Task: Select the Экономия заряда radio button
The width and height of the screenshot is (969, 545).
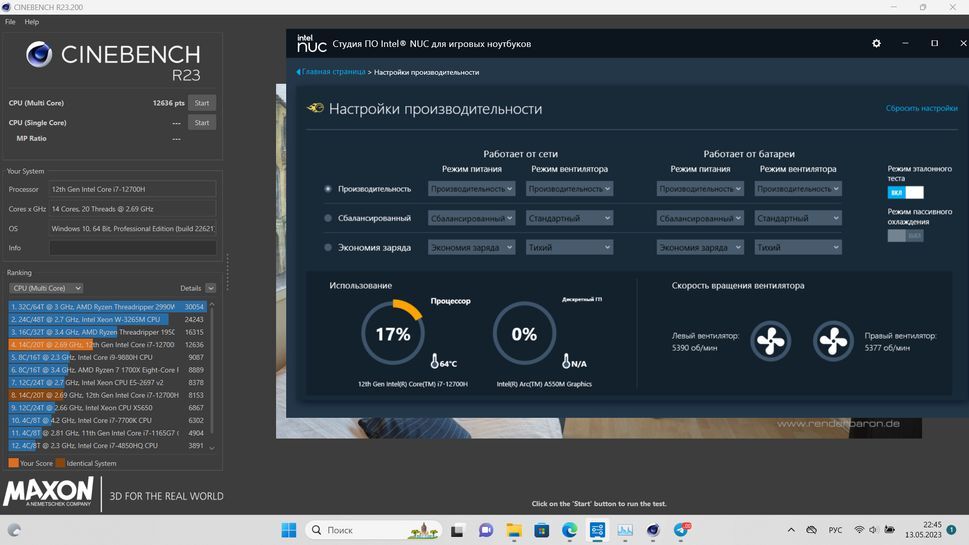Action: tap(328, 247)
